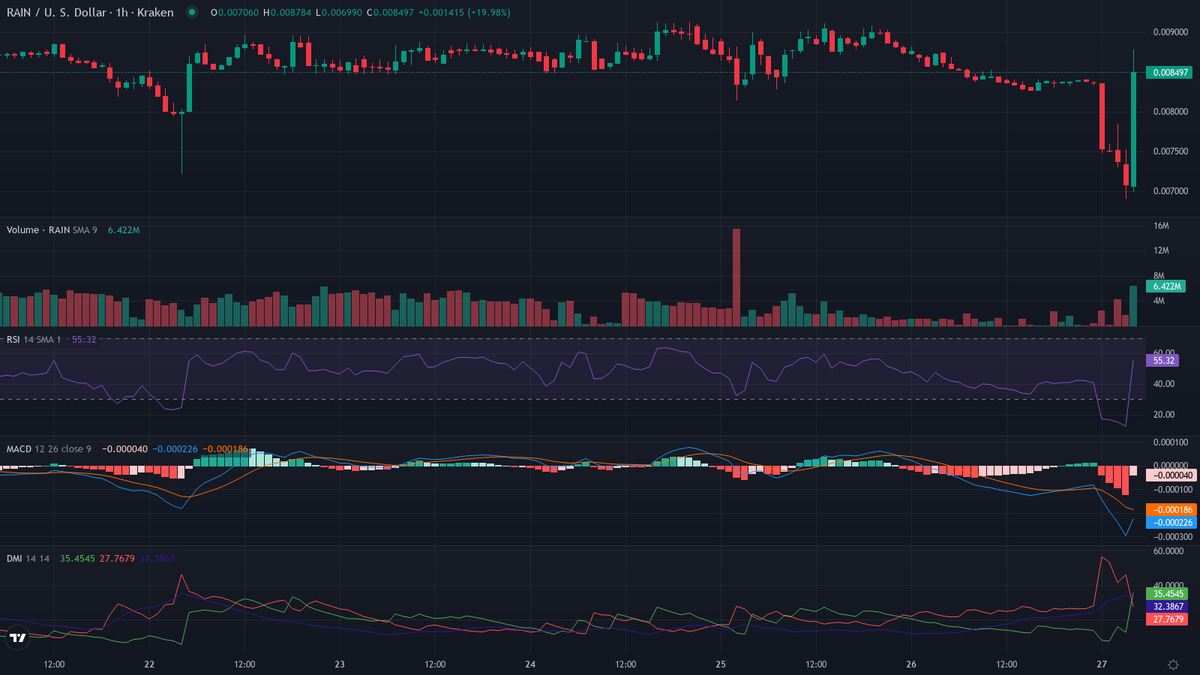Screen dimensions: 1200x675
Task: Click the 27 date on the time axis
Action: pos(1101,664)
